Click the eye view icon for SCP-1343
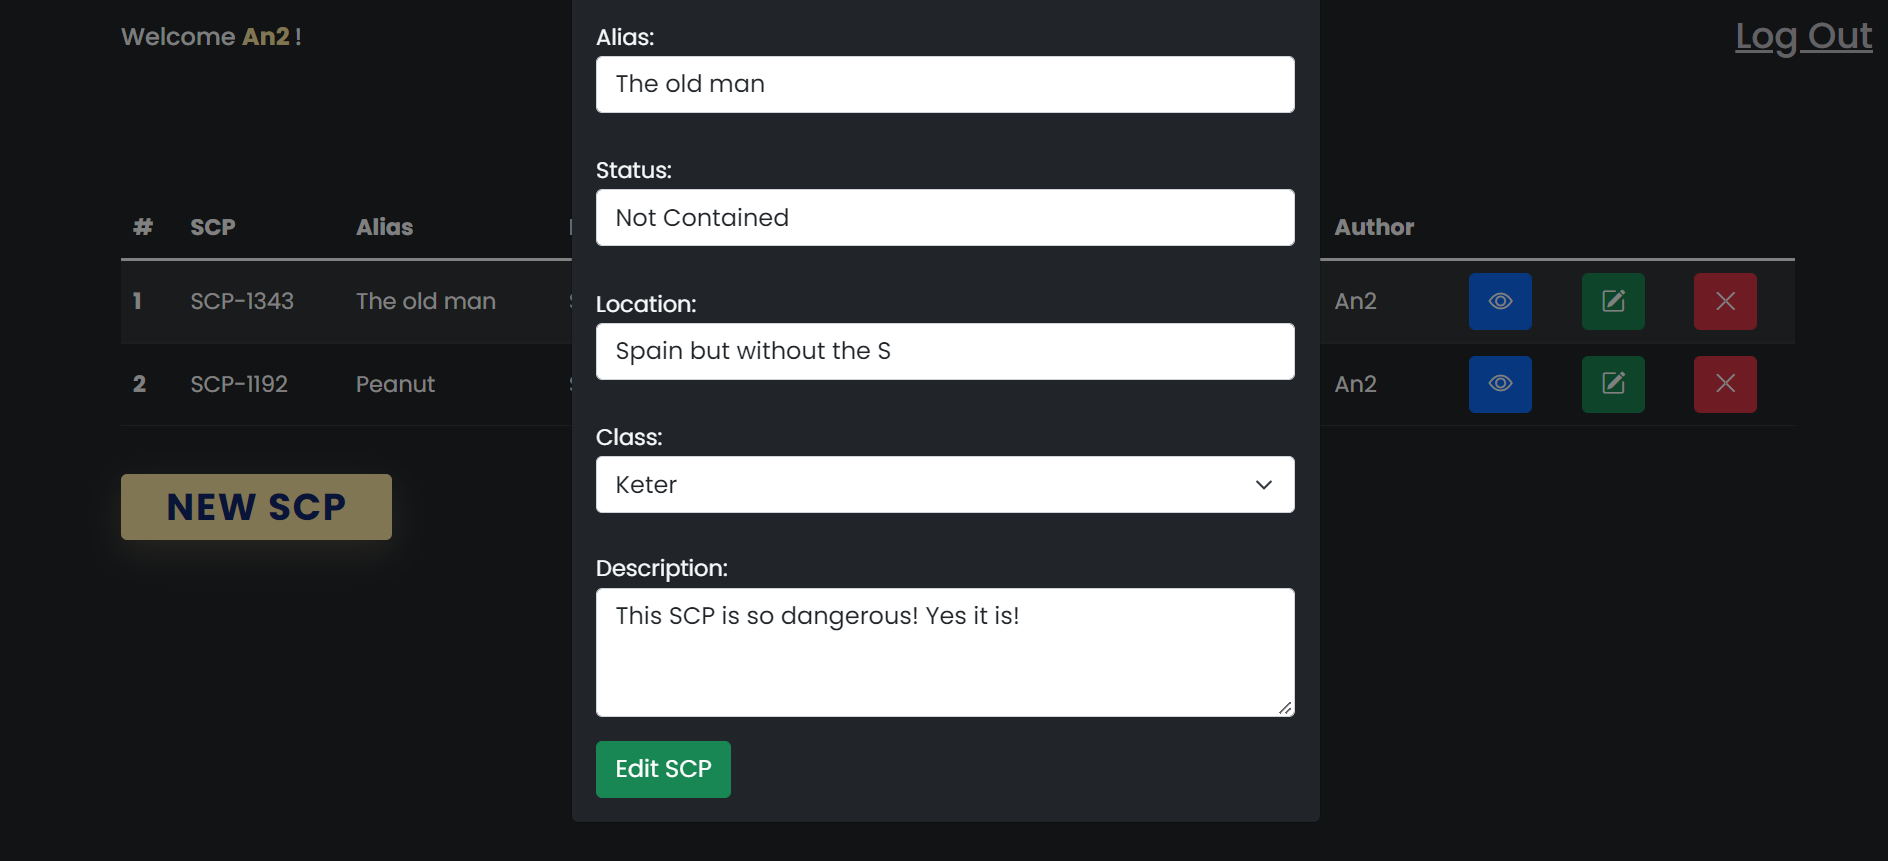This screenshot has width=1888, height=861. (1500, 301)
